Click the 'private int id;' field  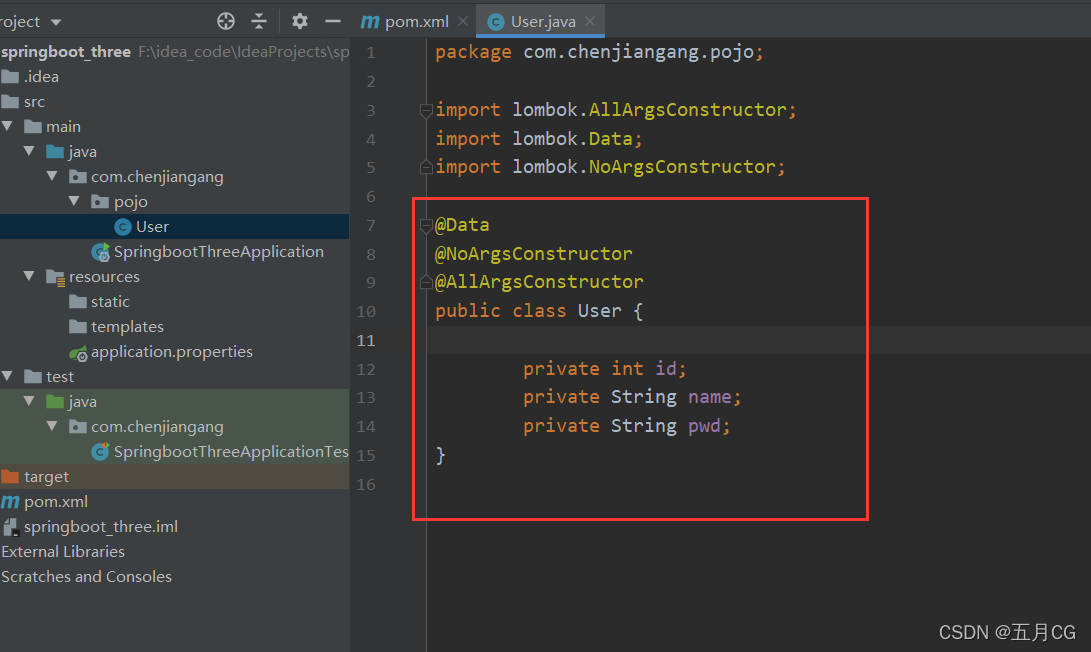[605, 369]
